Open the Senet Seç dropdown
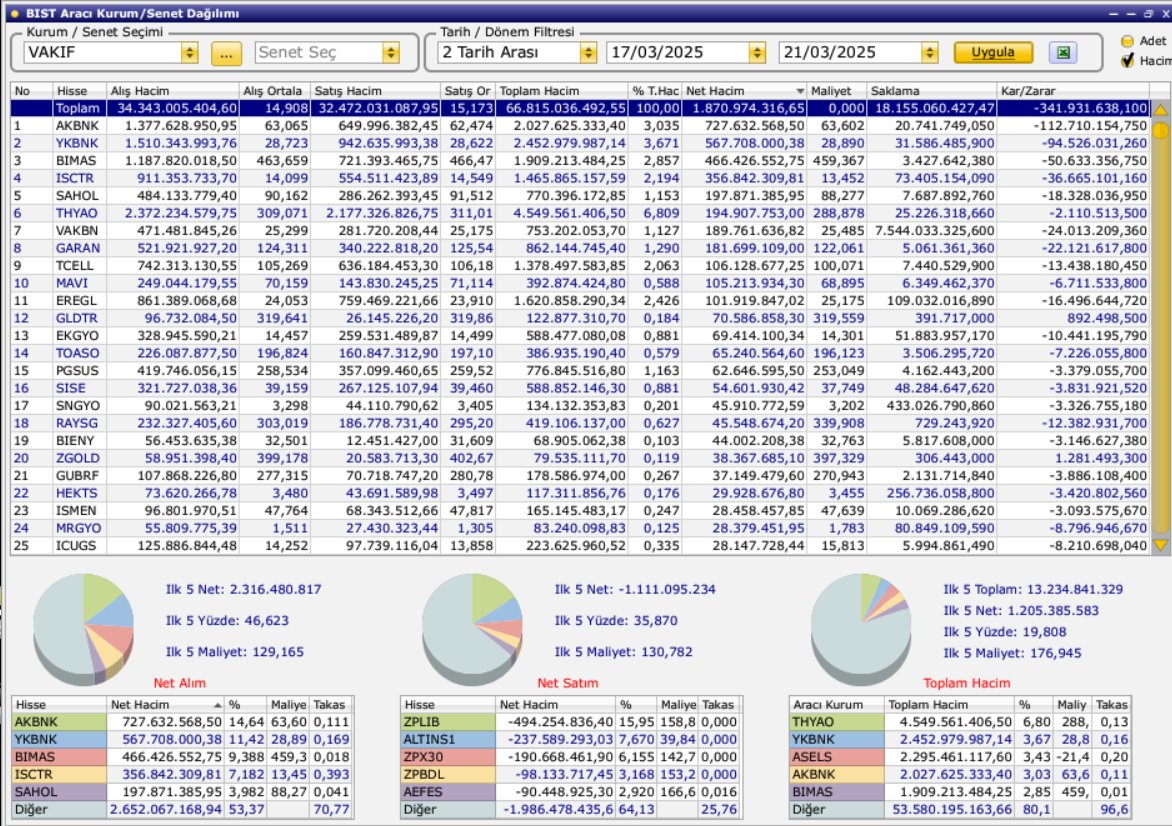This screenshot has height=826, width=1172. pos(390,52)
